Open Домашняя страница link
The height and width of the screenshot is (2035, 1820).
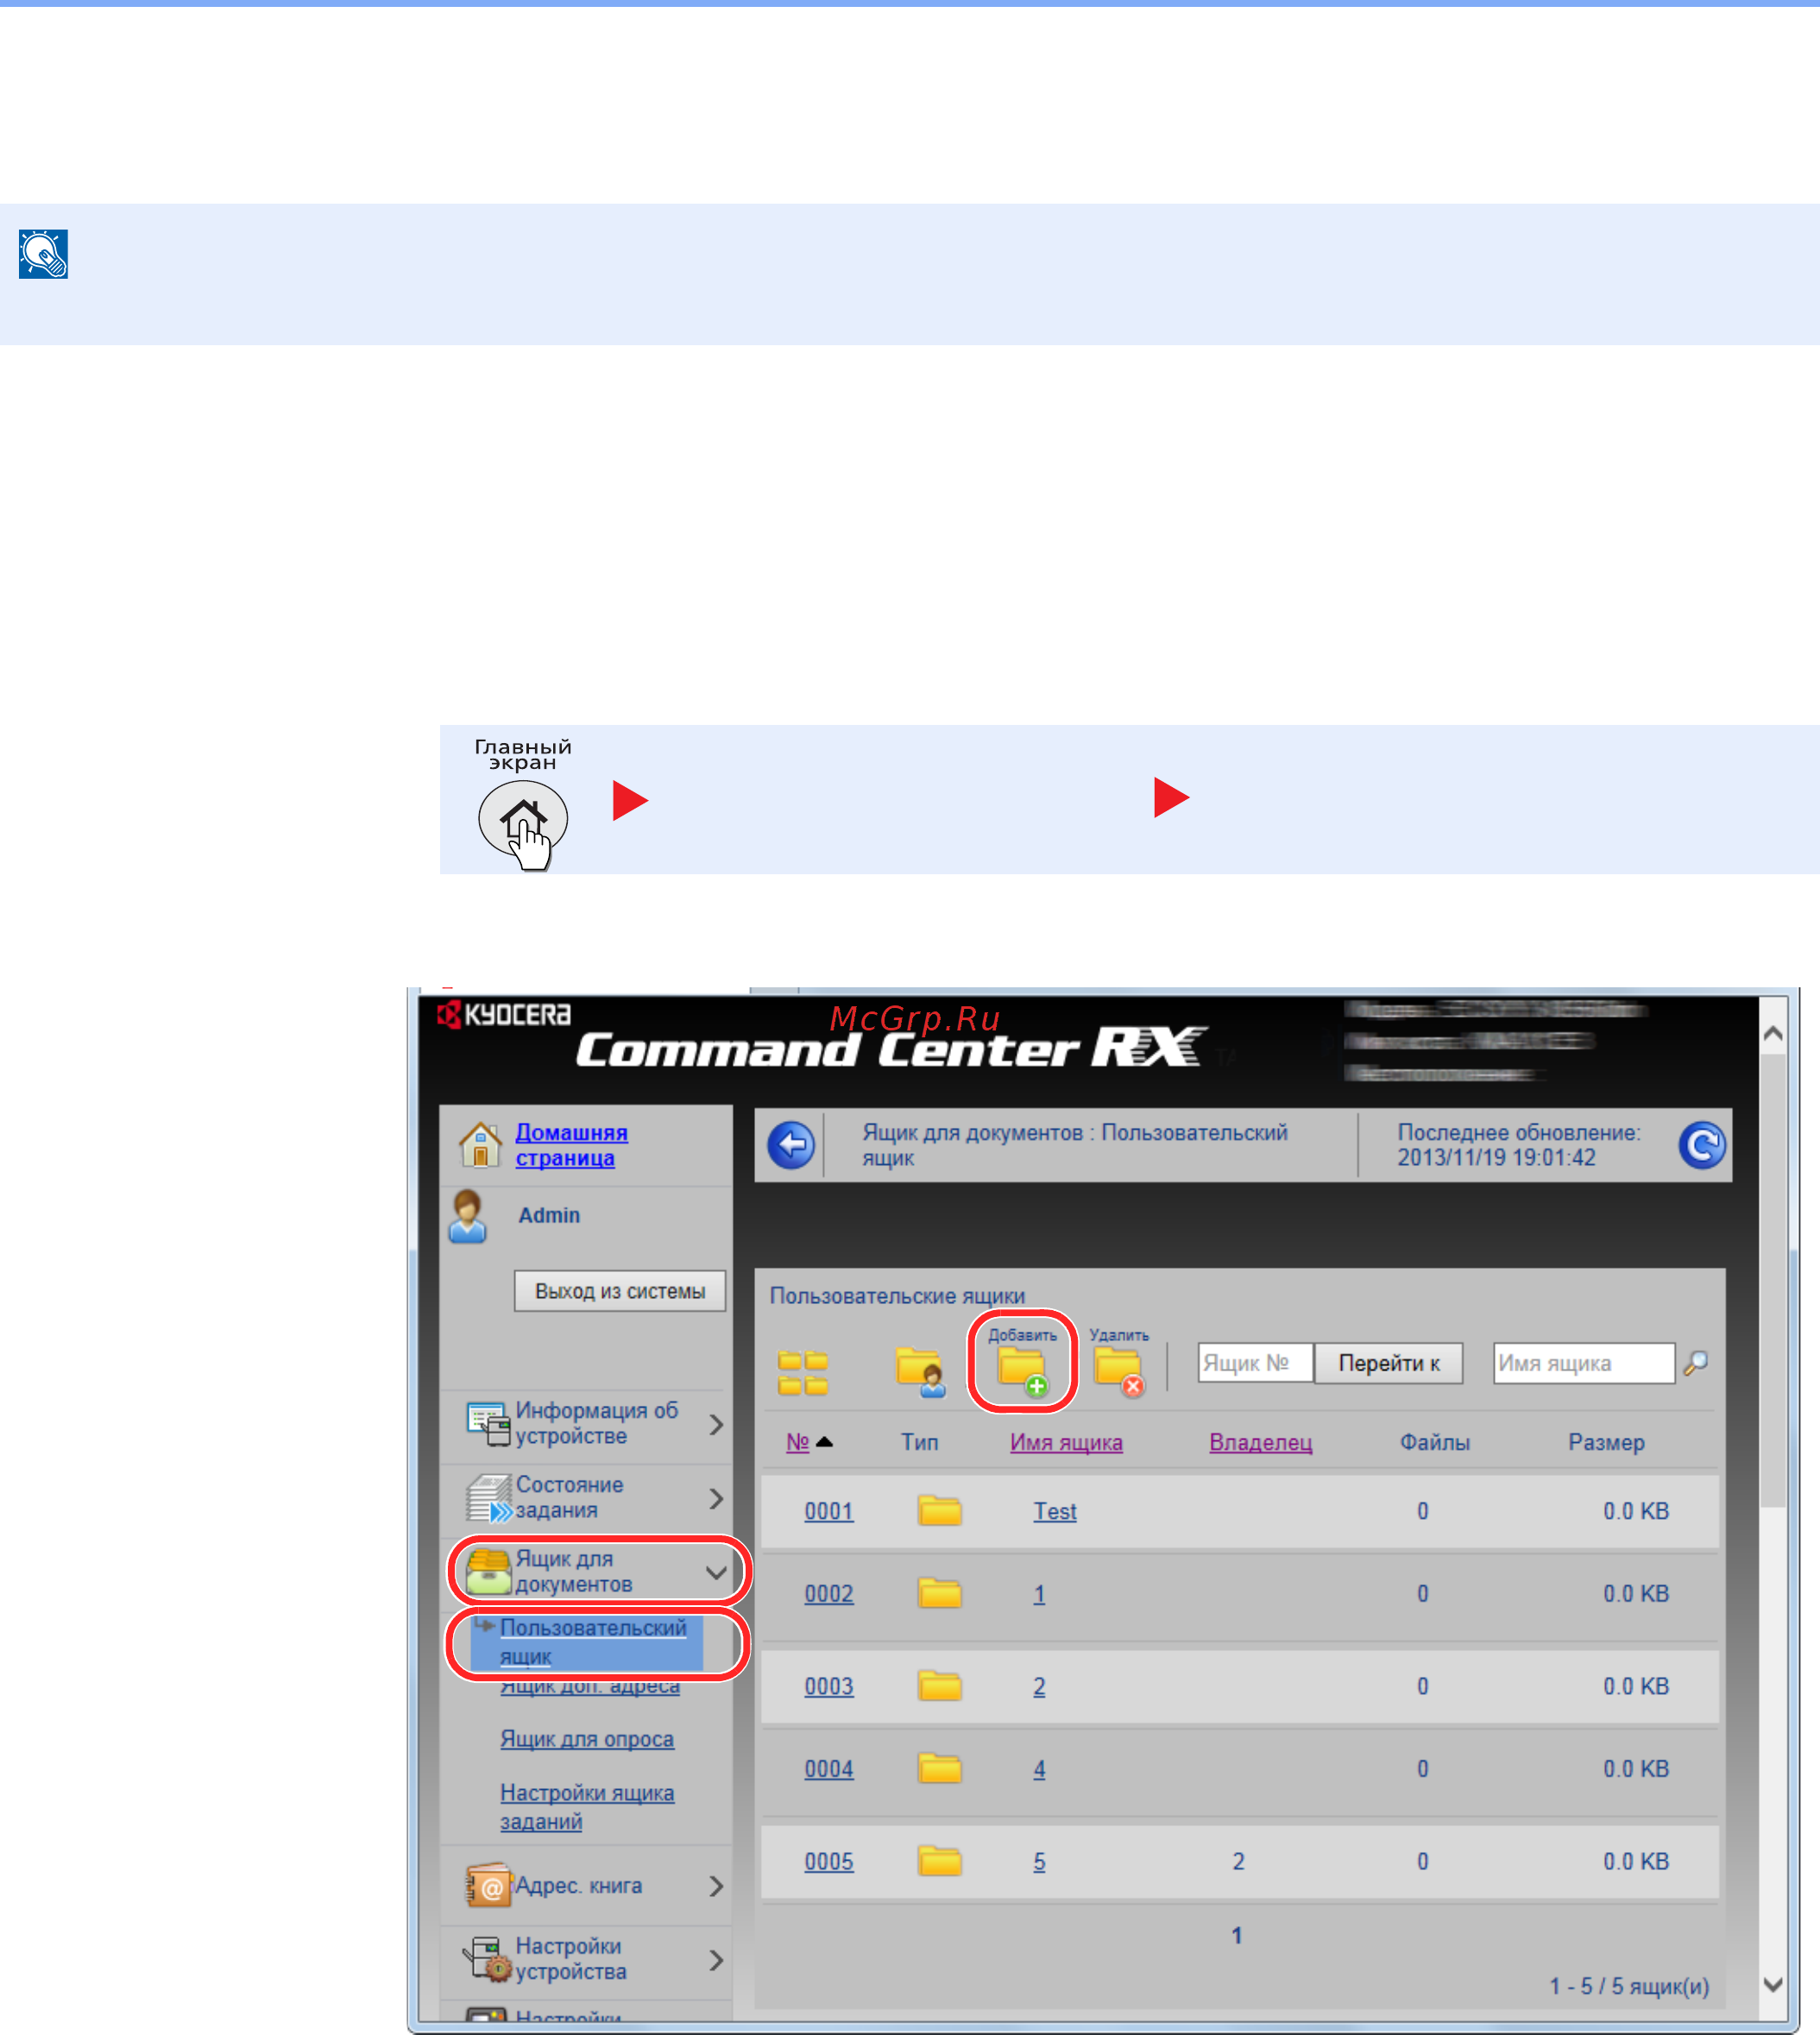pos(571,1145)
